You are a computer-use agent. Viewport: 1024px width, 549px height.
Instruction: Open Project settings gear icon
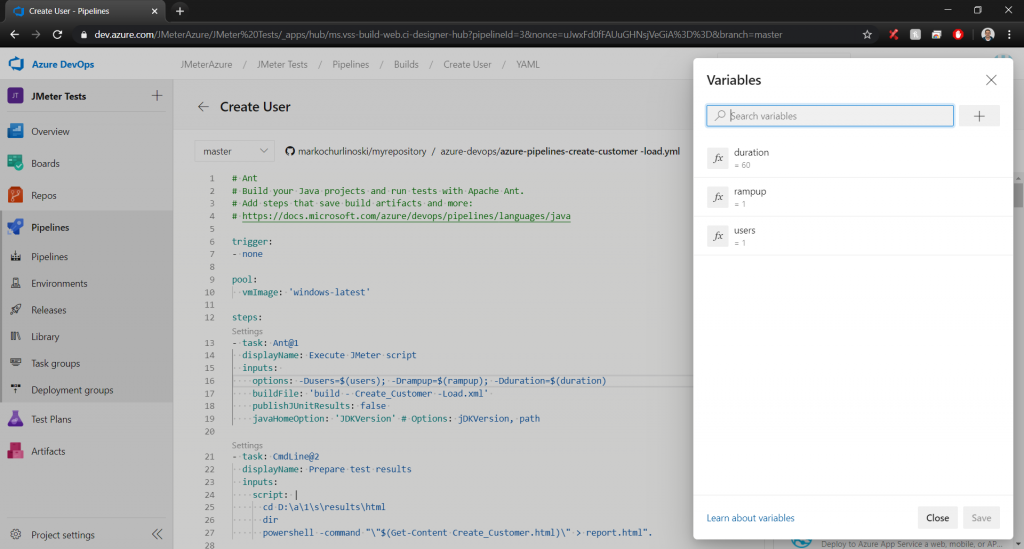pyautogui.click(x=16, y=535)
